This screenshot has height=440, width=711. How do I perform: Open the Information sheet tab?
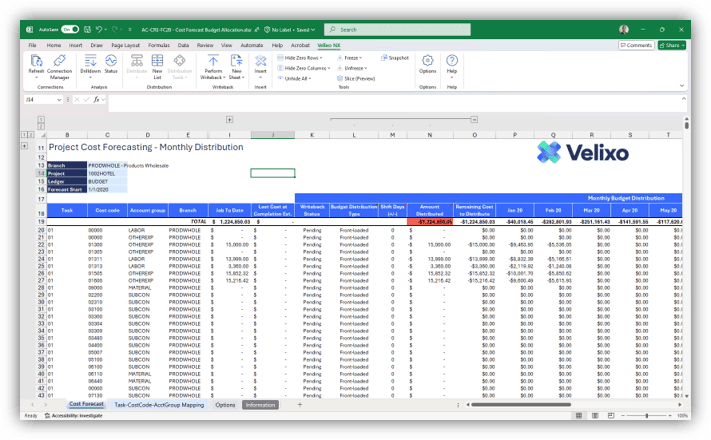(x=260, y=405)
